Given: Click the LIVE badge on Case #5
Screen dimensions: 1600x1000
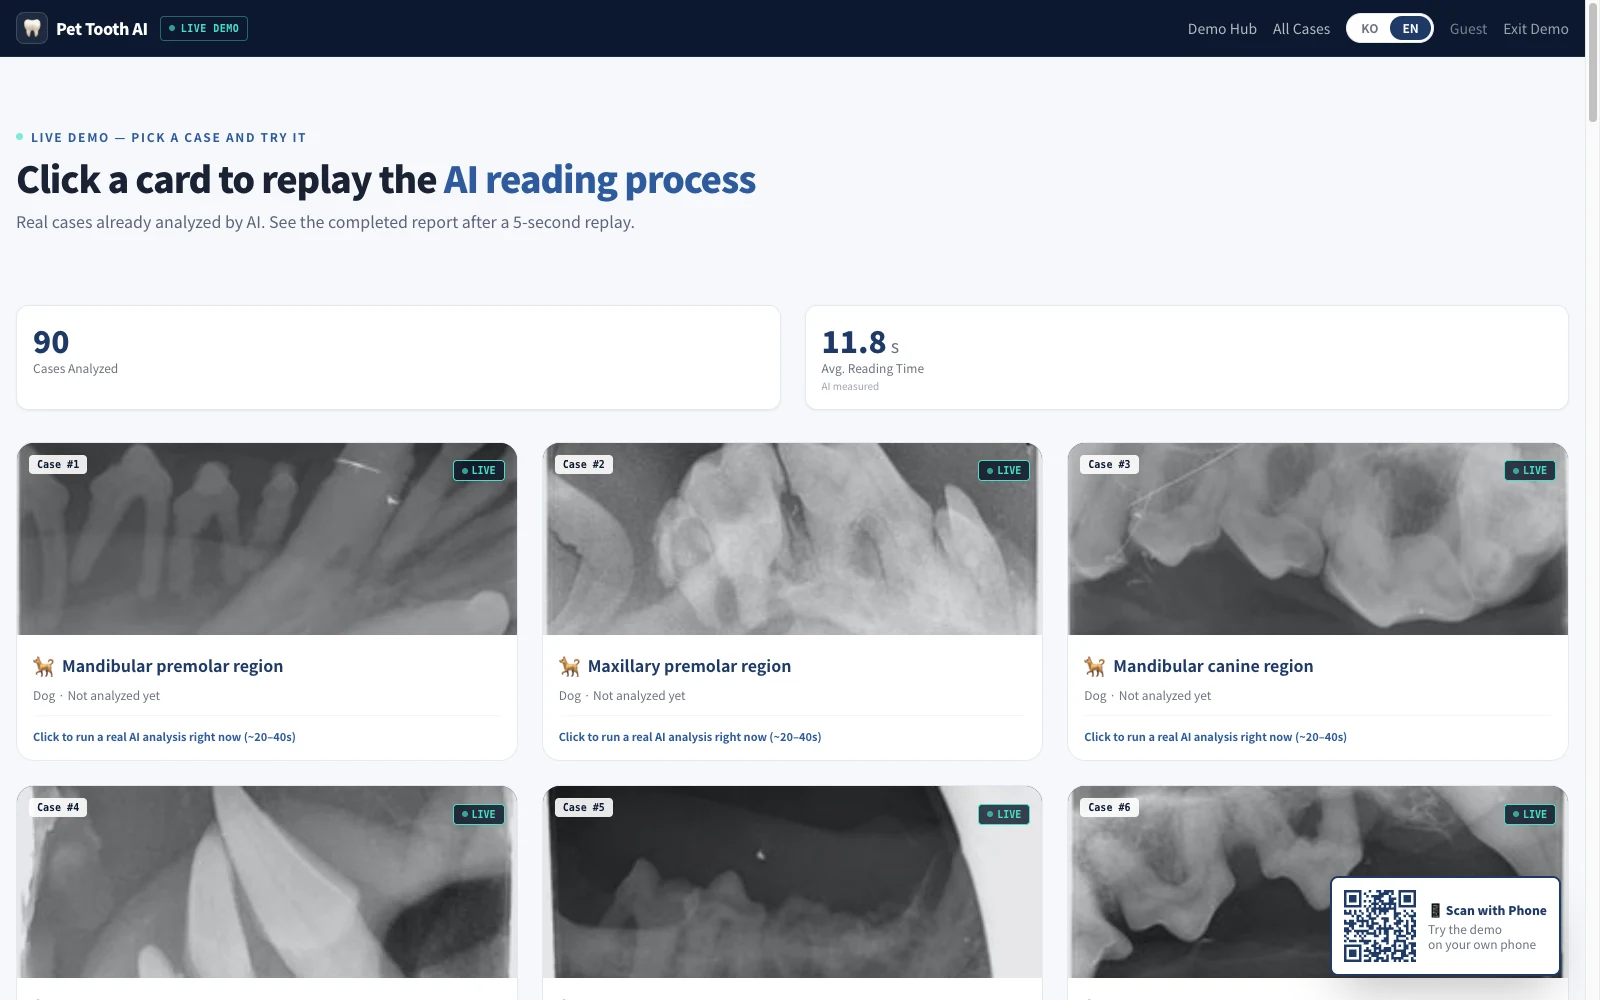Looking at the screenshot, I should (1004, 814).
